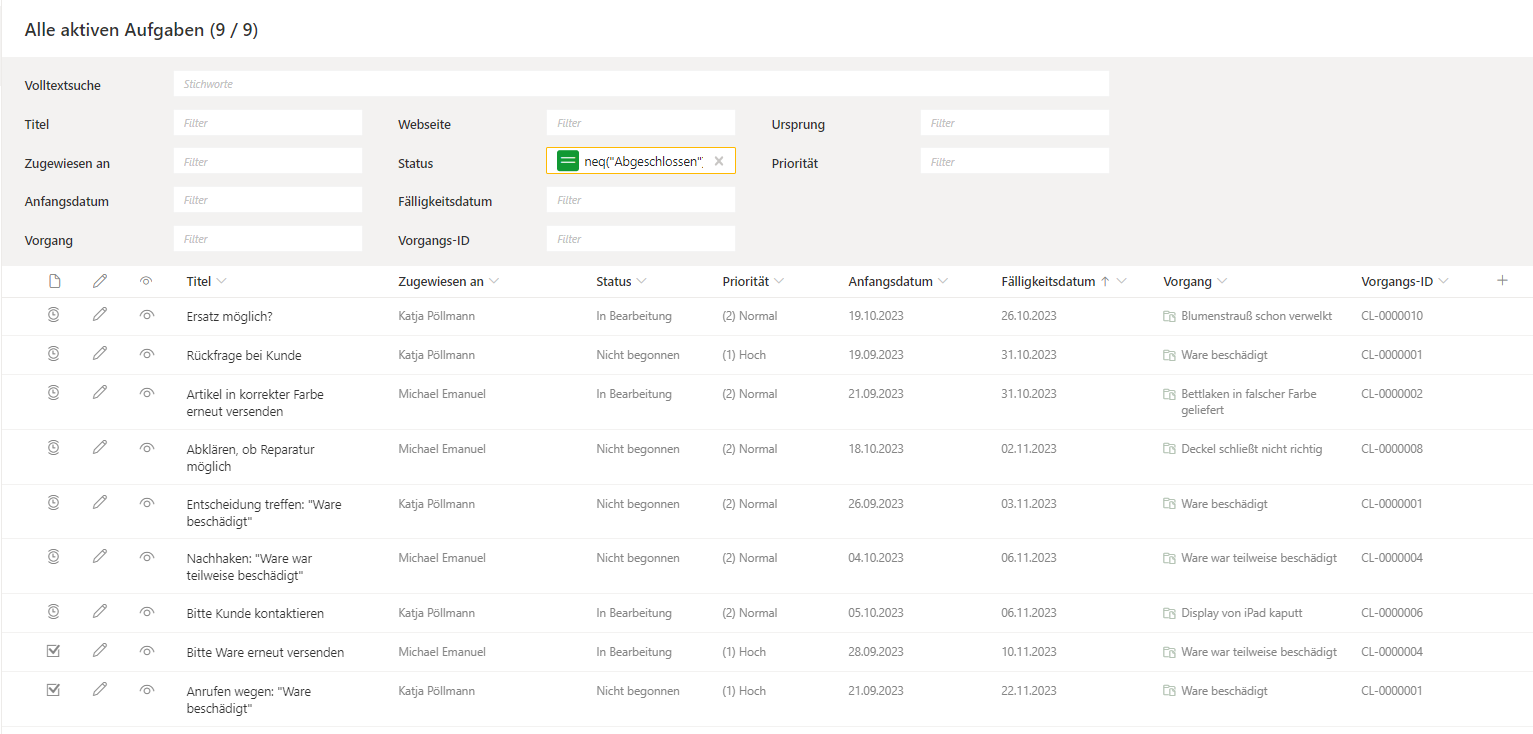This screenshot has width=1533, height=734.
Task: Expand the Titel column dropdown chevron
Action: (222, 282)
